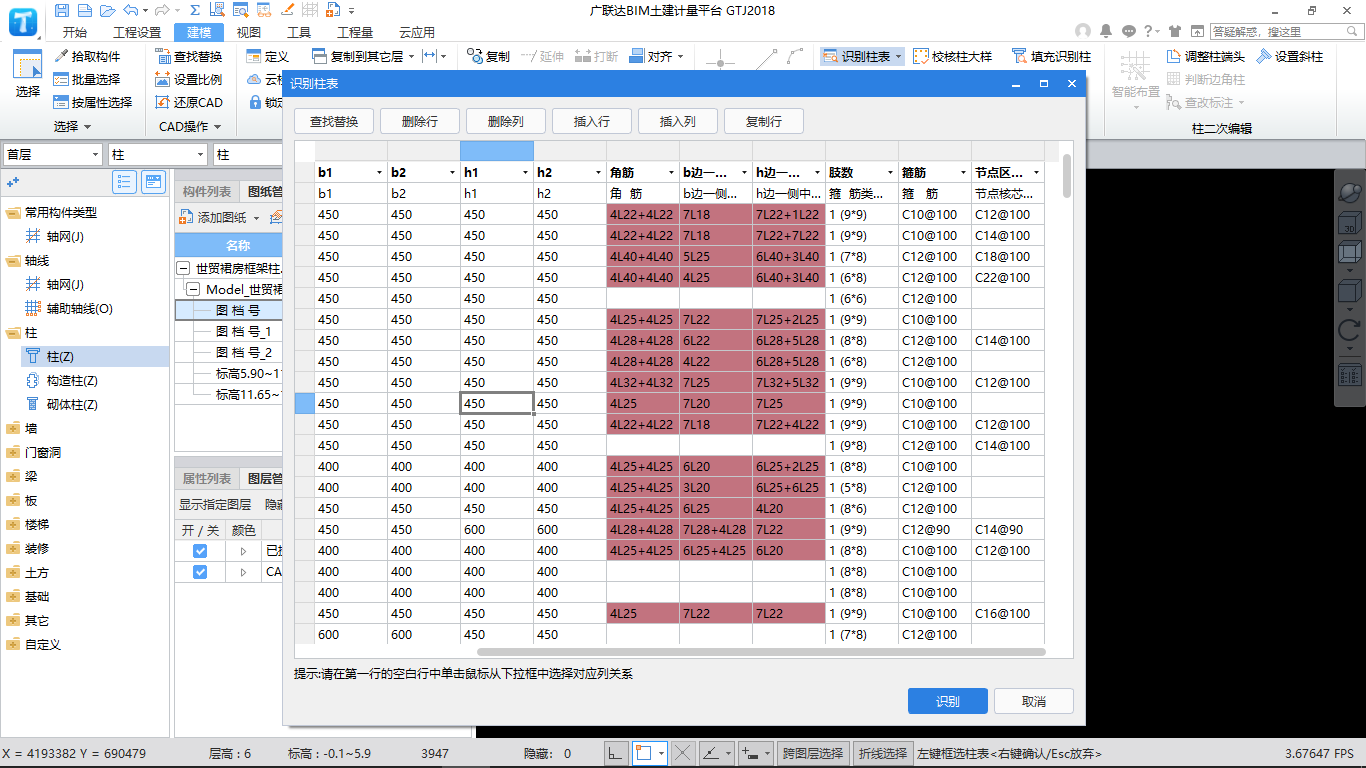
Task: Click 取消 to cancel the dialog
Action: [x=1034, y=701]
